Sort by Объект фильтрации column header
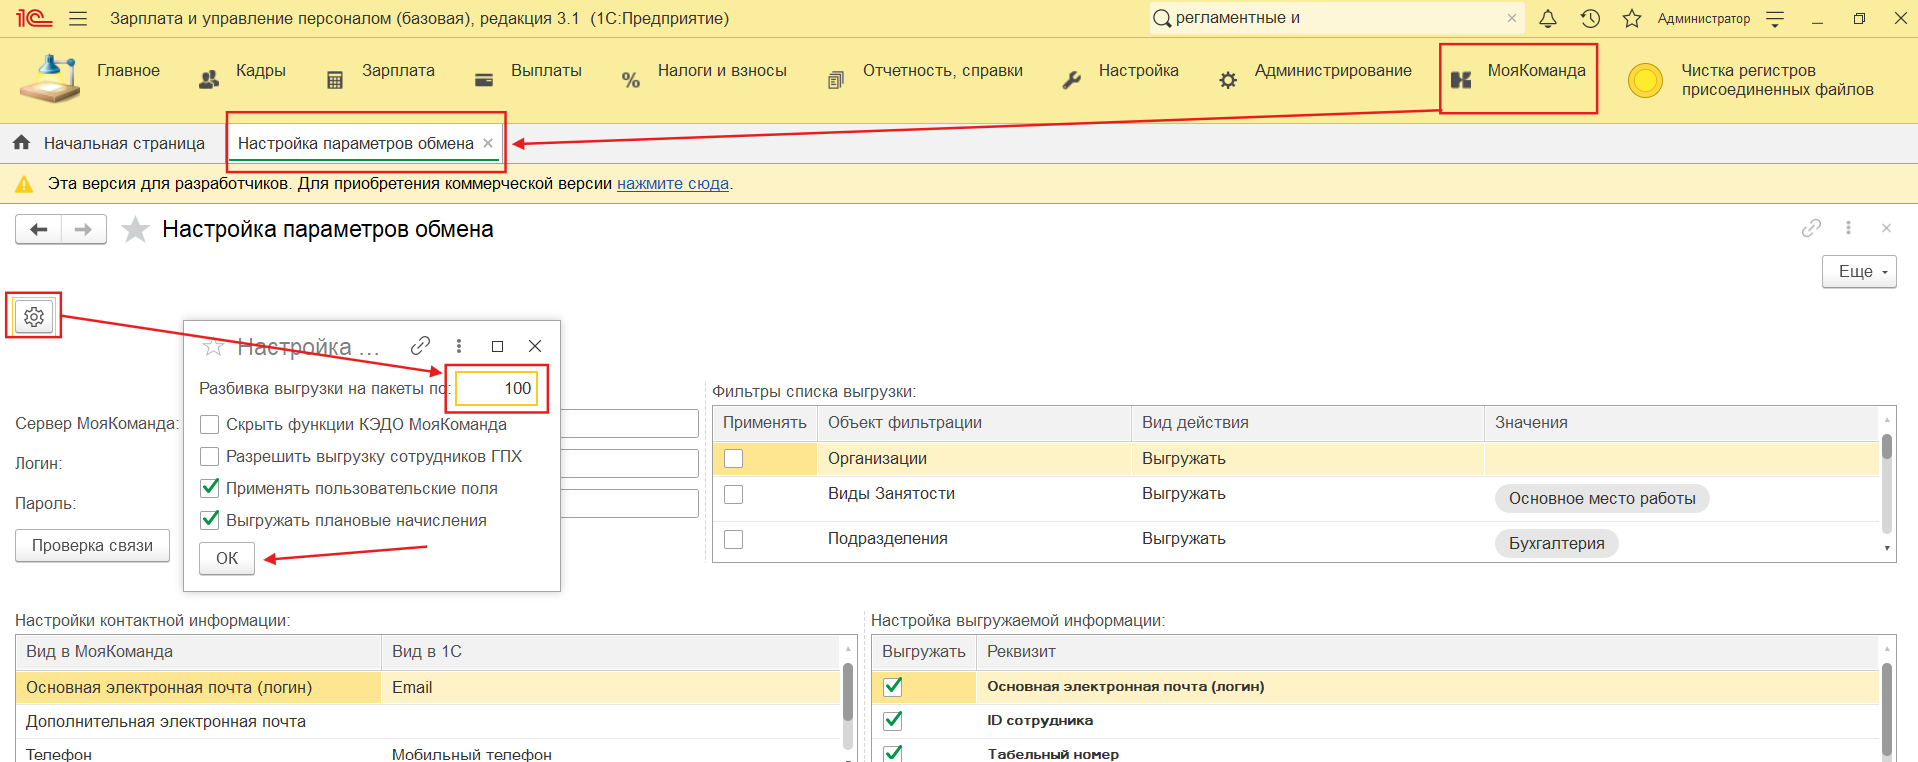This screenshot has width=1918, height=762. pos(974,423)
